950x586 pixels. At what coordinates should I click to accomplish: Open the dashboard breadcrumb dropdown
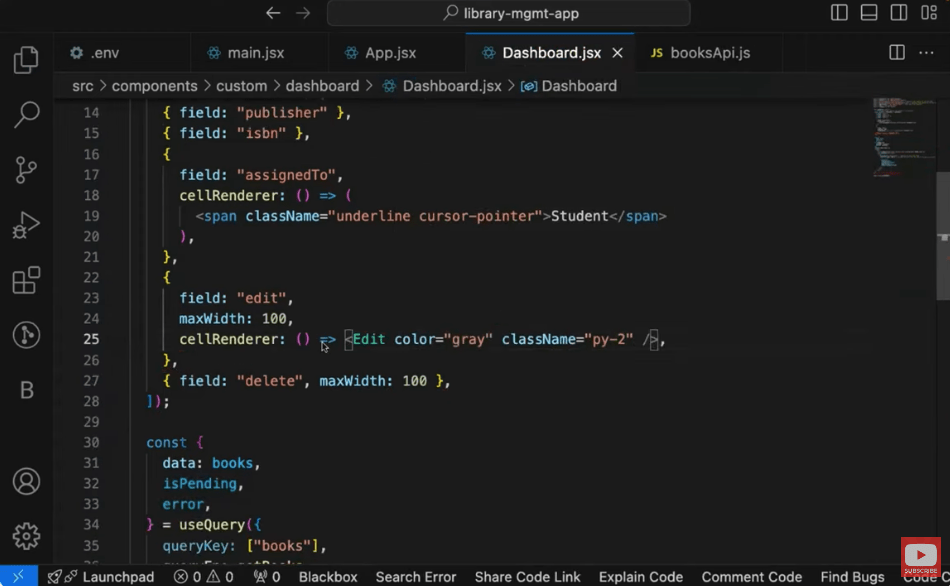coord(323,86)
